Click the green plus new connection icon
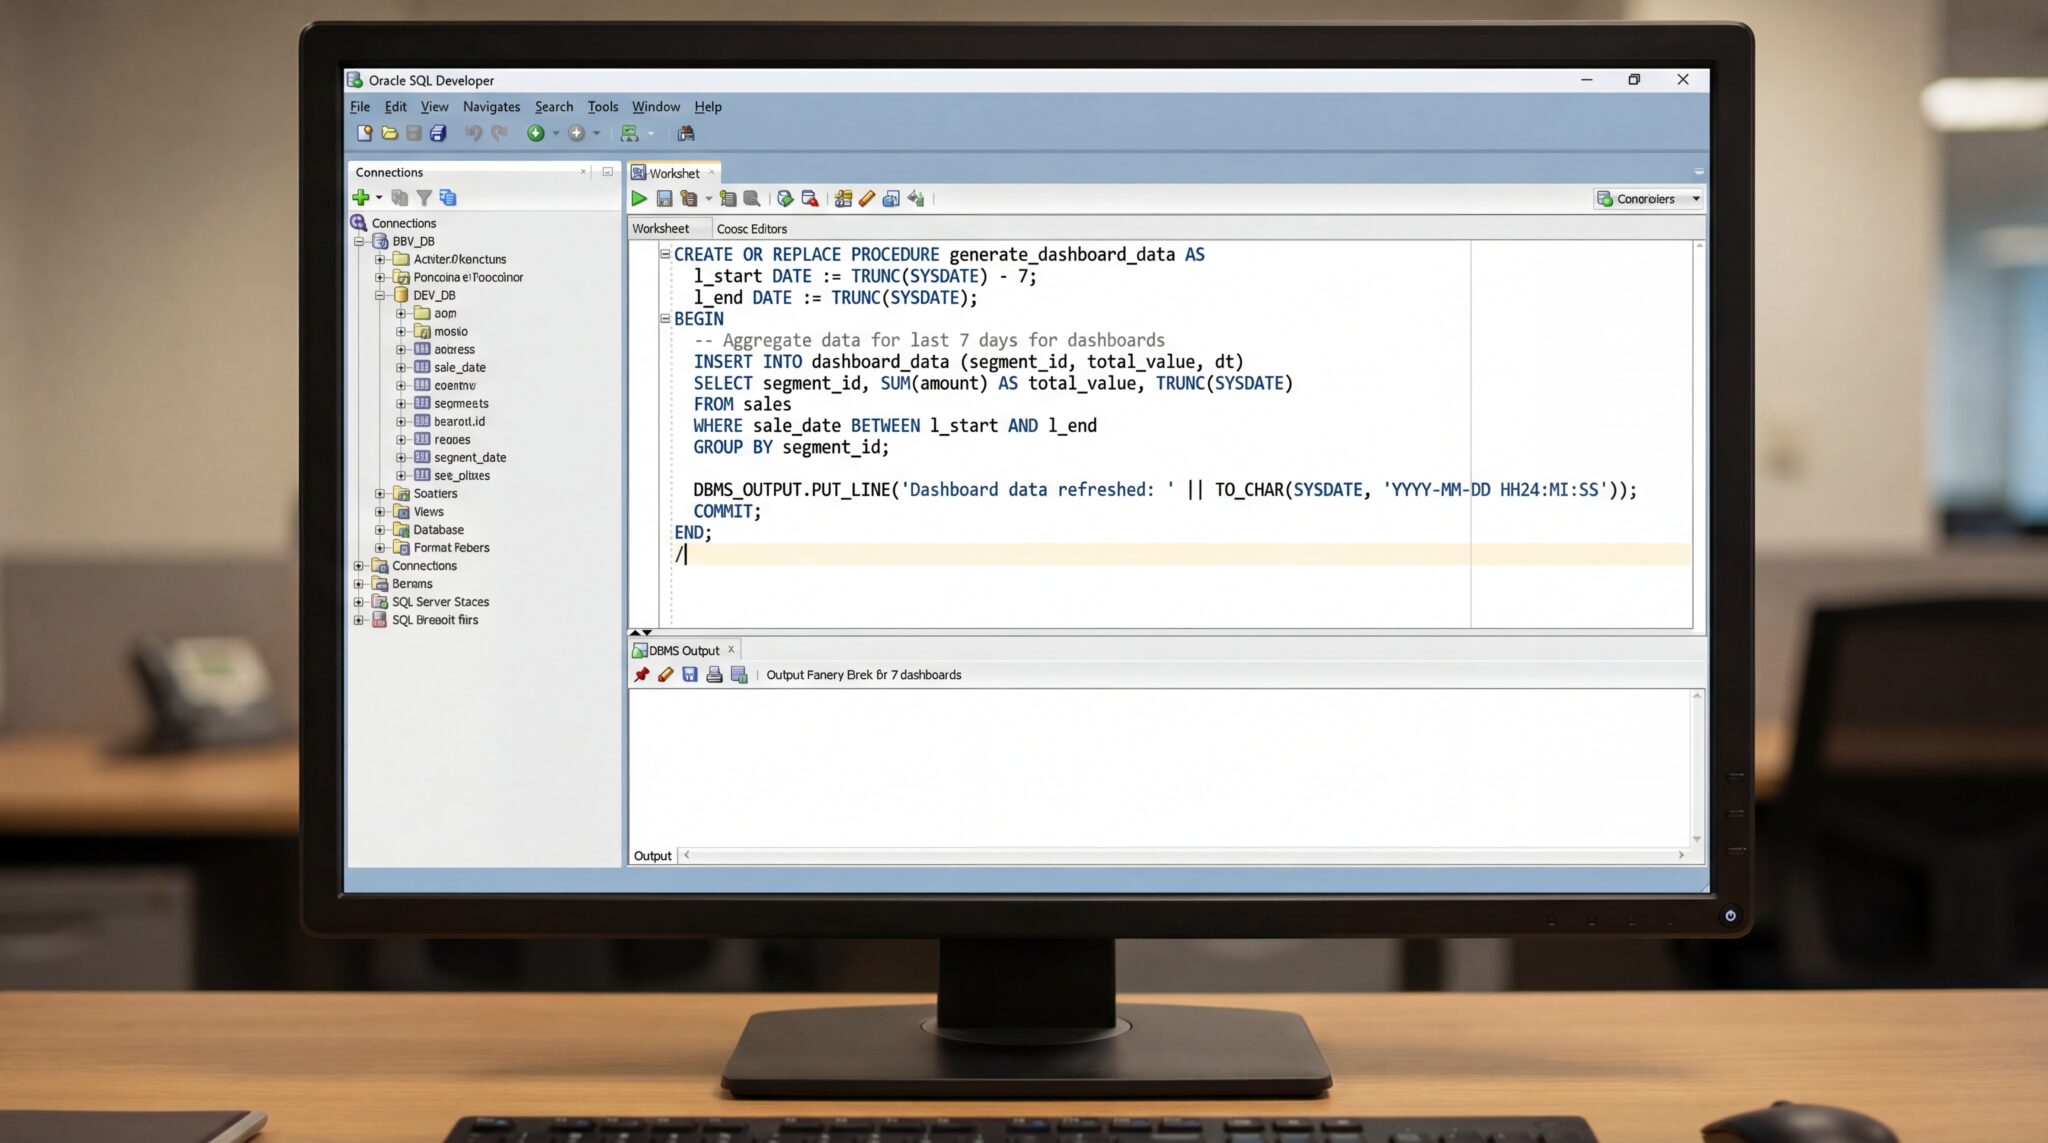This screenshot has height=1143, width=2048. [361, 198]
